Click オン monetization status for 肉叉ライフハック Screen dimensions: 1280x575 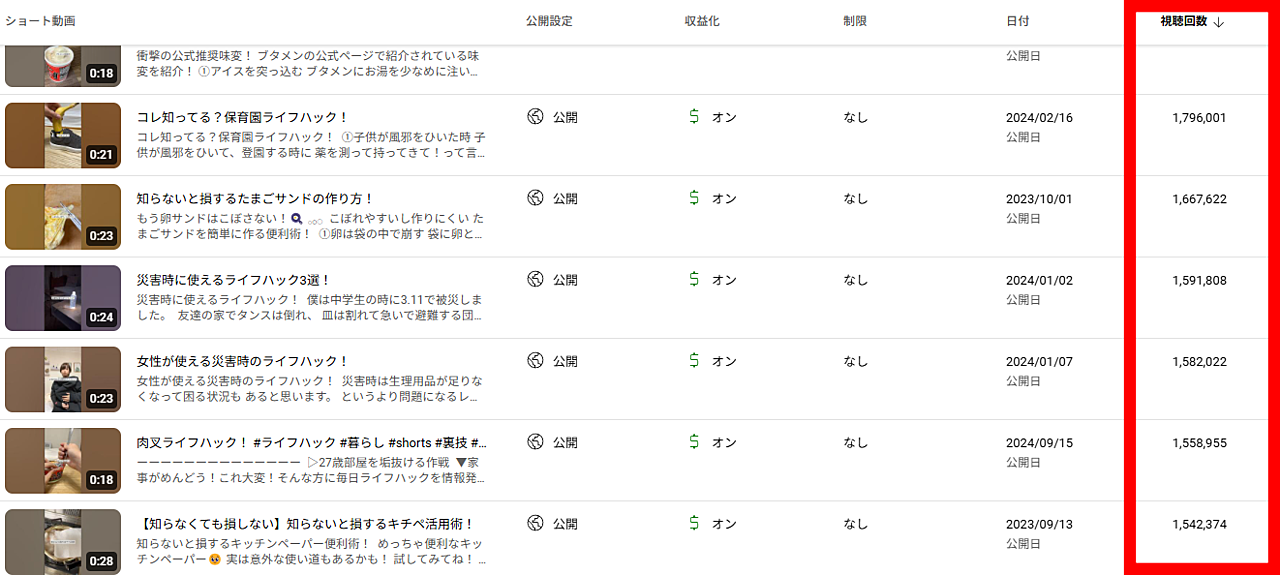click(x=724, y=442)
